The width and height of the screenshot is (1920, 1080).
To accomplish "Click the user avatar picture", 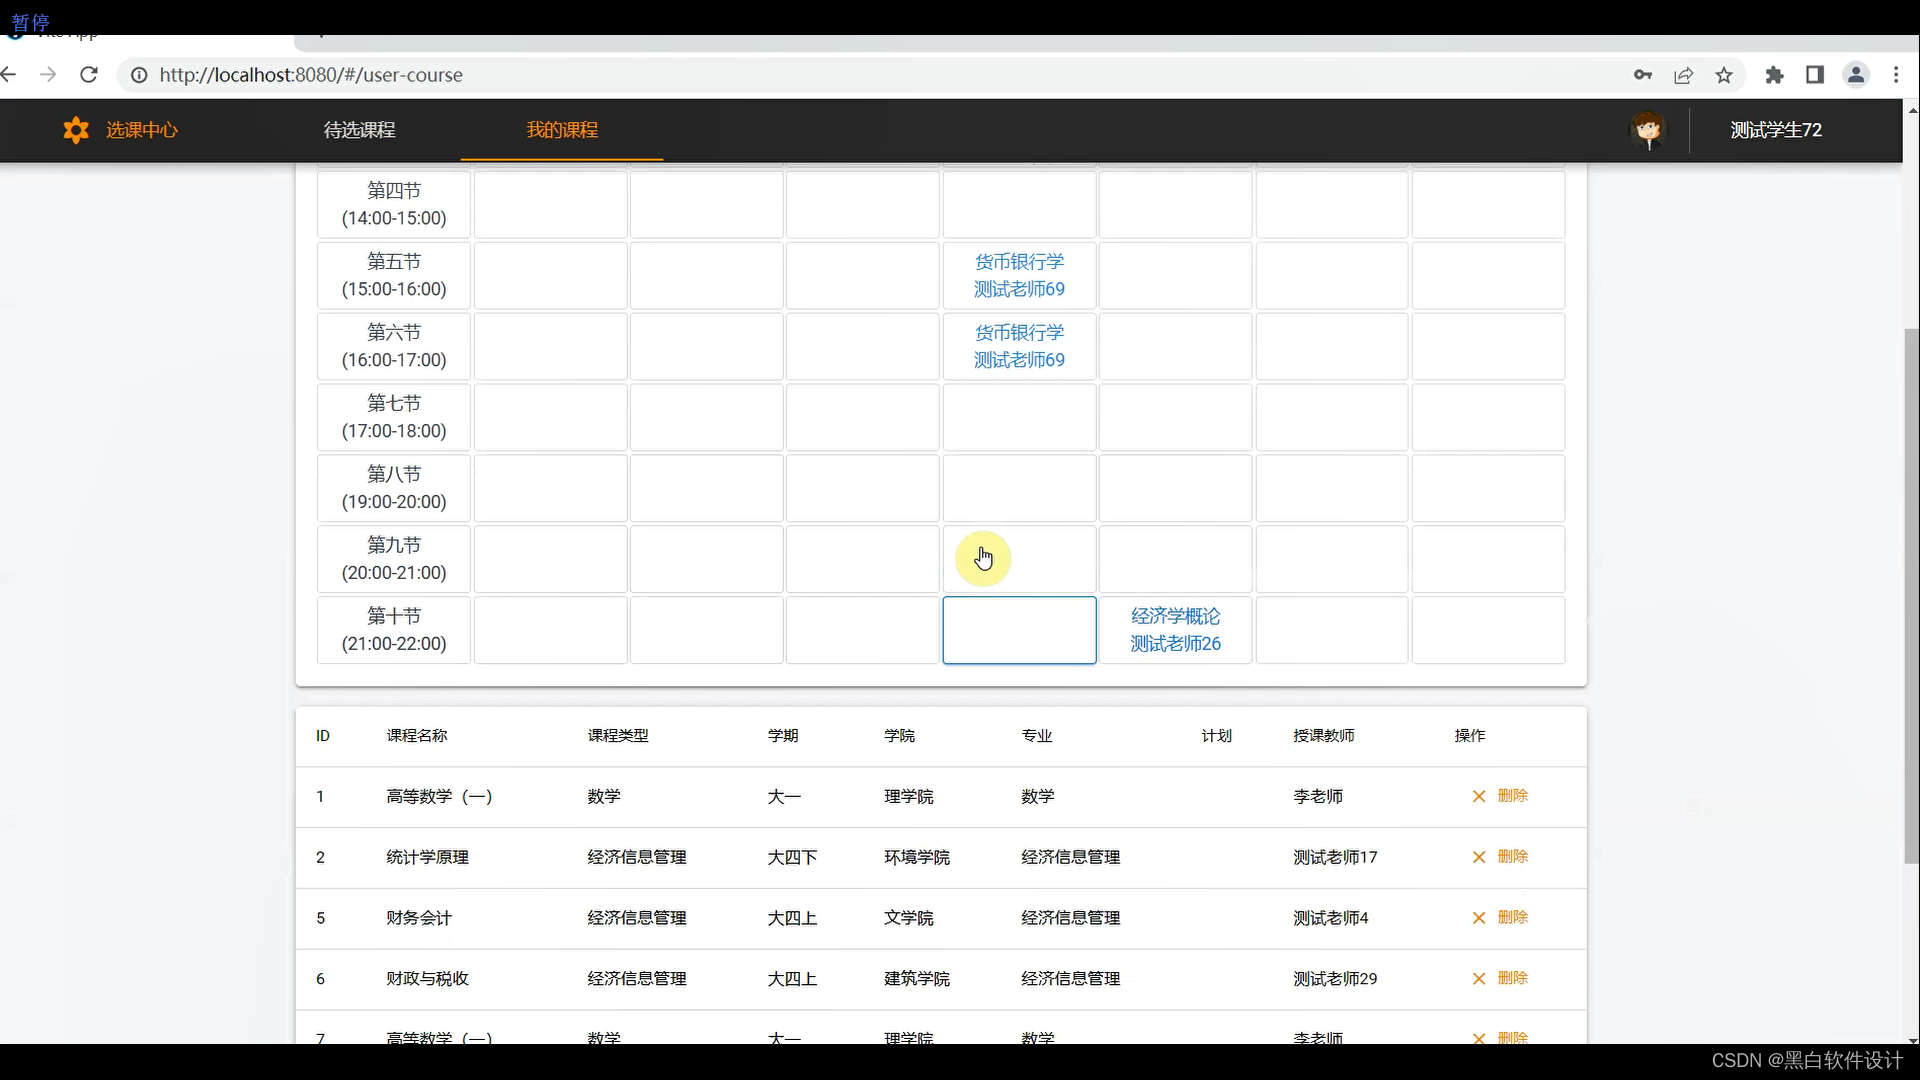I will (x=1648, y=130).
